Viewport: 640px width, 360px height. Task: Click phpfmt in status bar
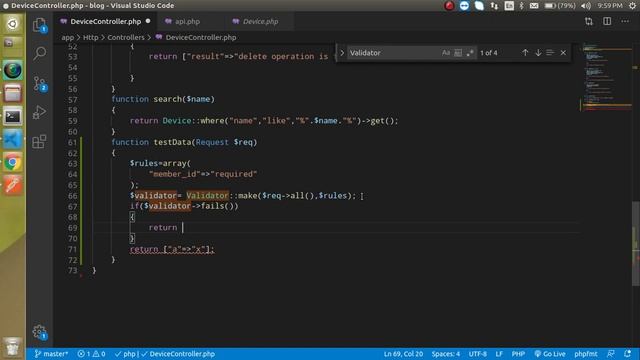click(x=586, y=354)
